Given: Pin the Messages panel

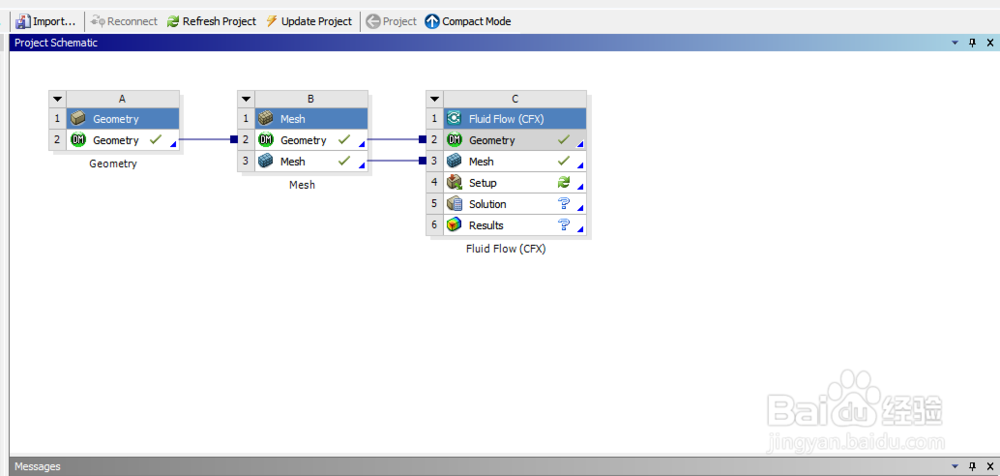Looking at the screenshot, I should 973,466.
